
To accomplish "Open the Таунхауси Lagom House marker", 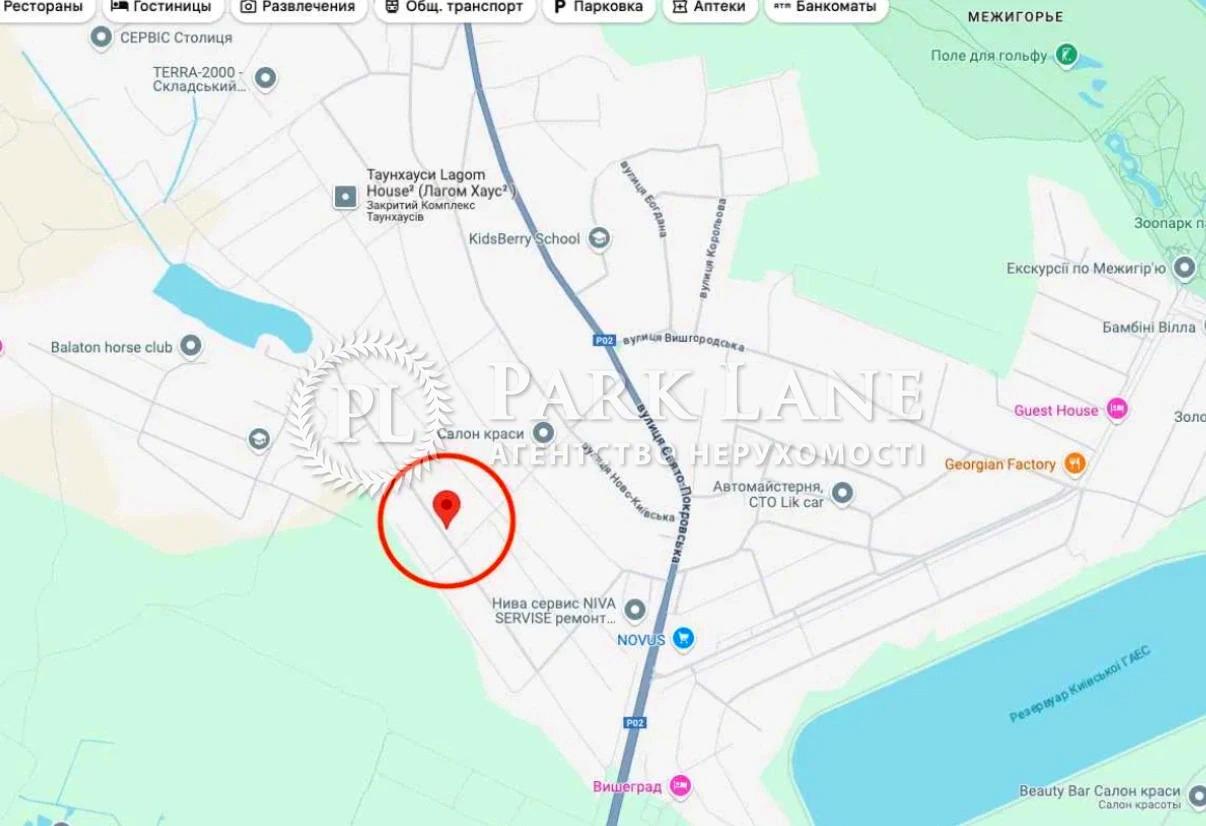I will tap(345, 196).
